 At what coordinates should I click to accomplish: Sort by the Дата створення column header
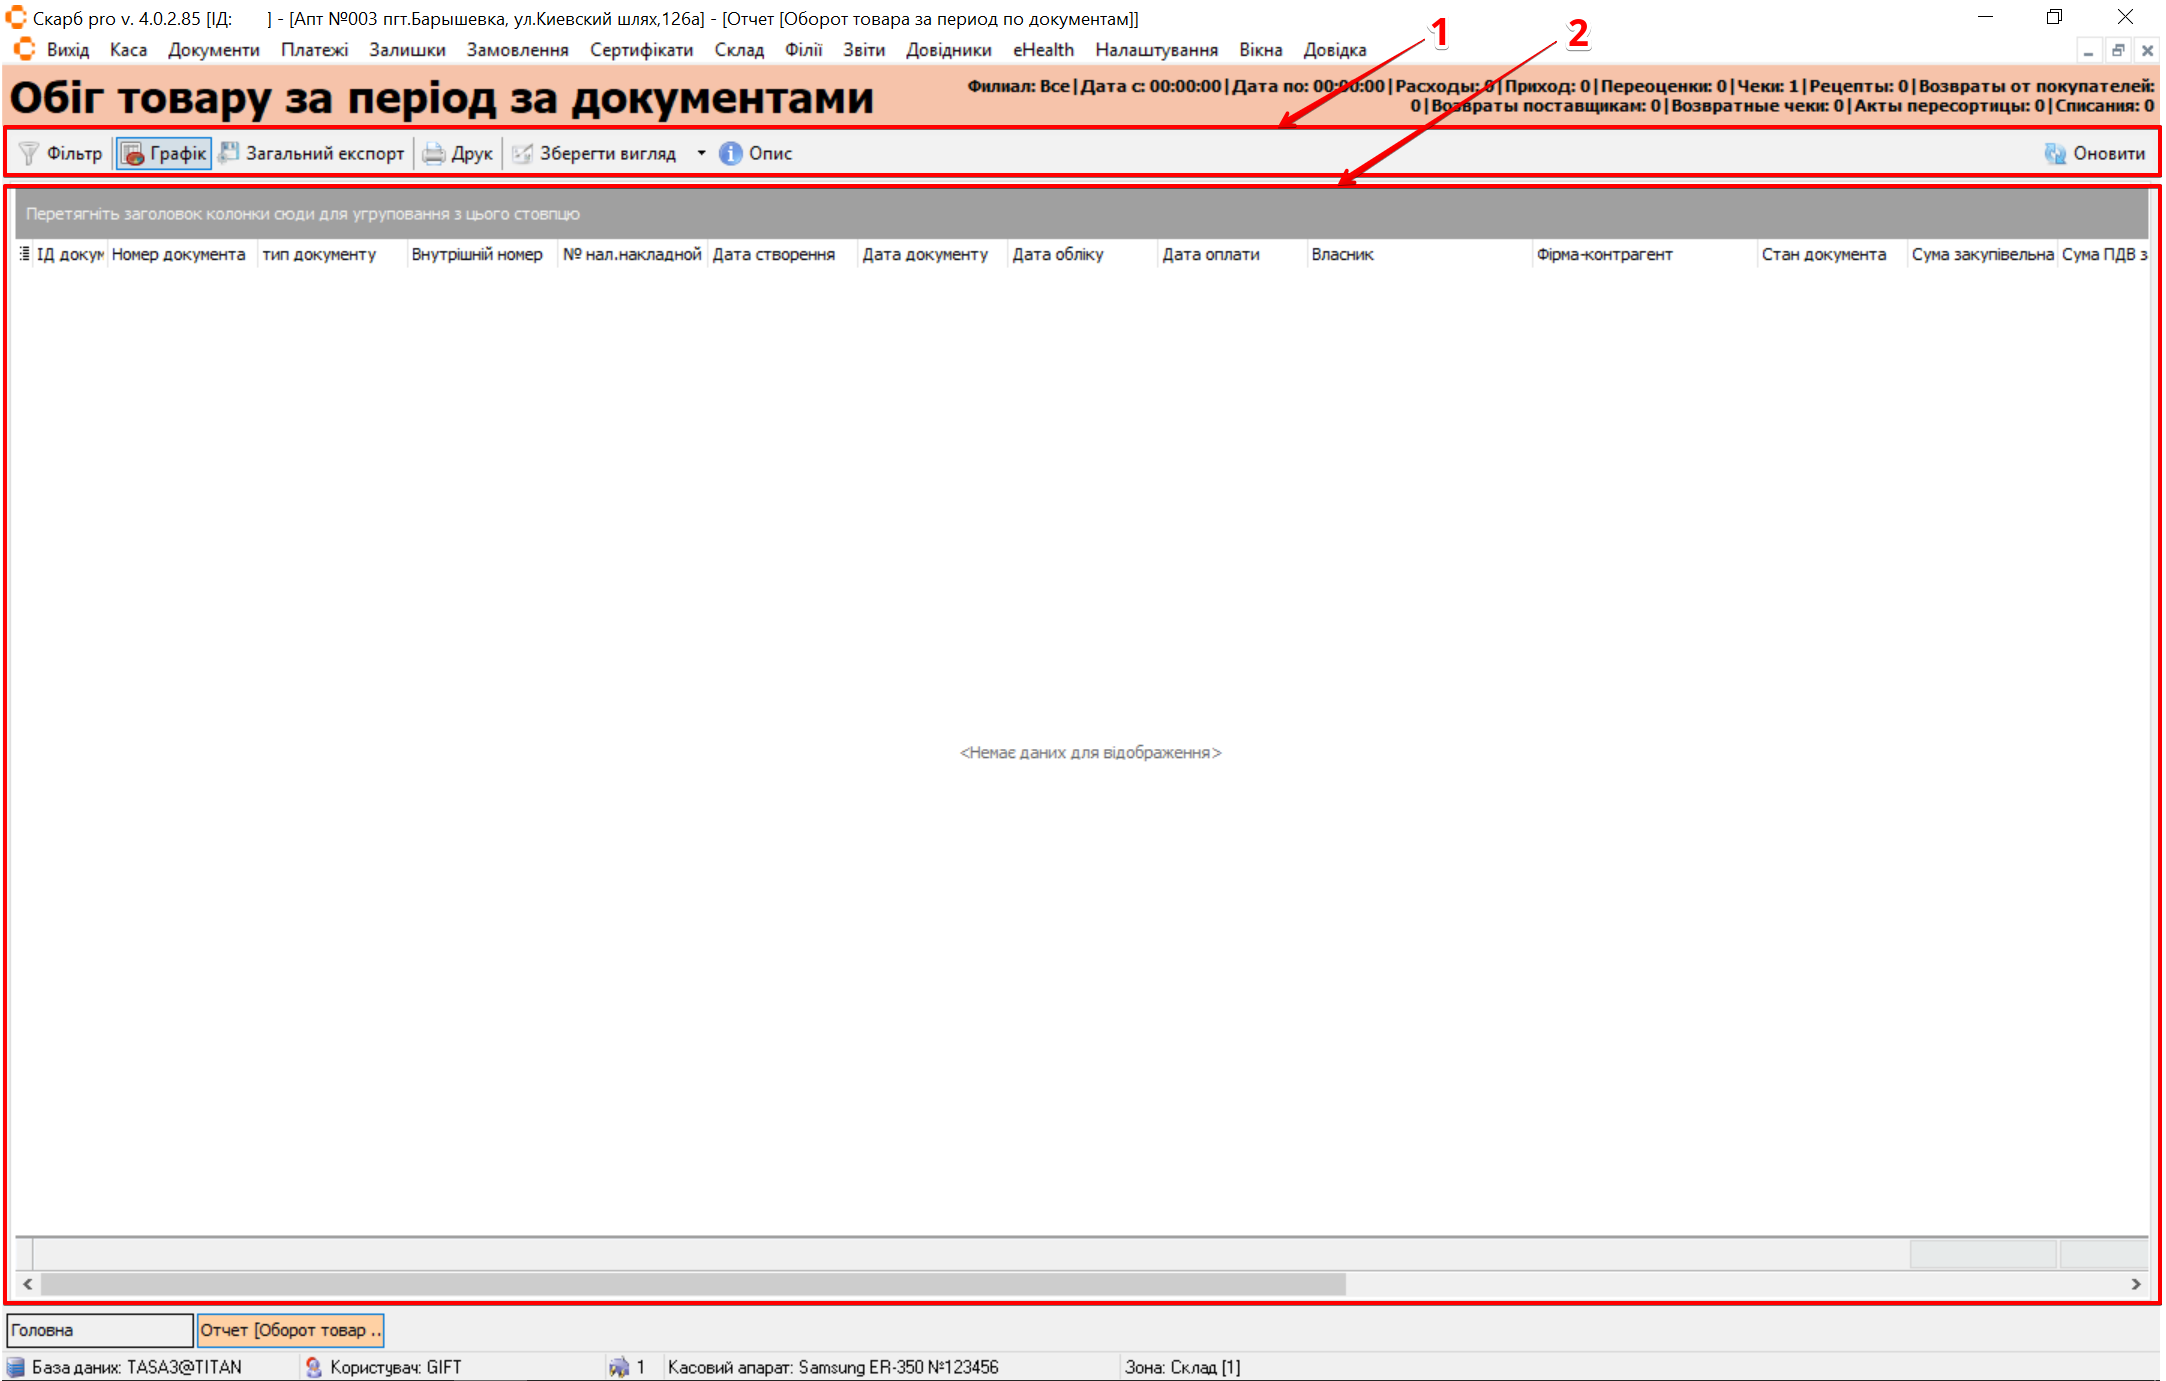click(x=774, y=254)
